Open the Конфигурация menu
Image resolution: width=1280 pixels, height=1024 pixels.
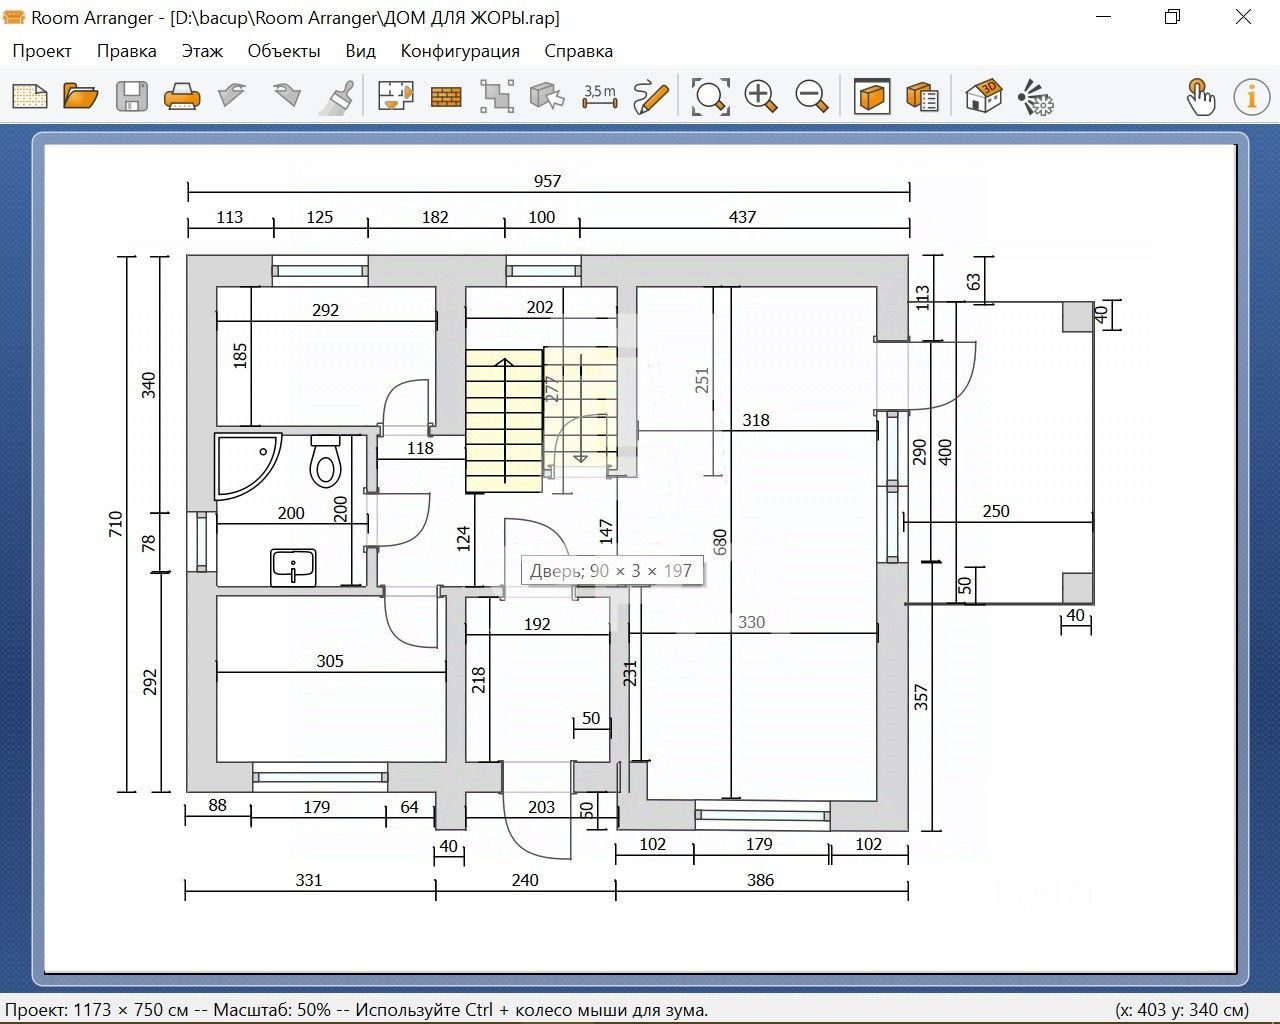[460, 51]
